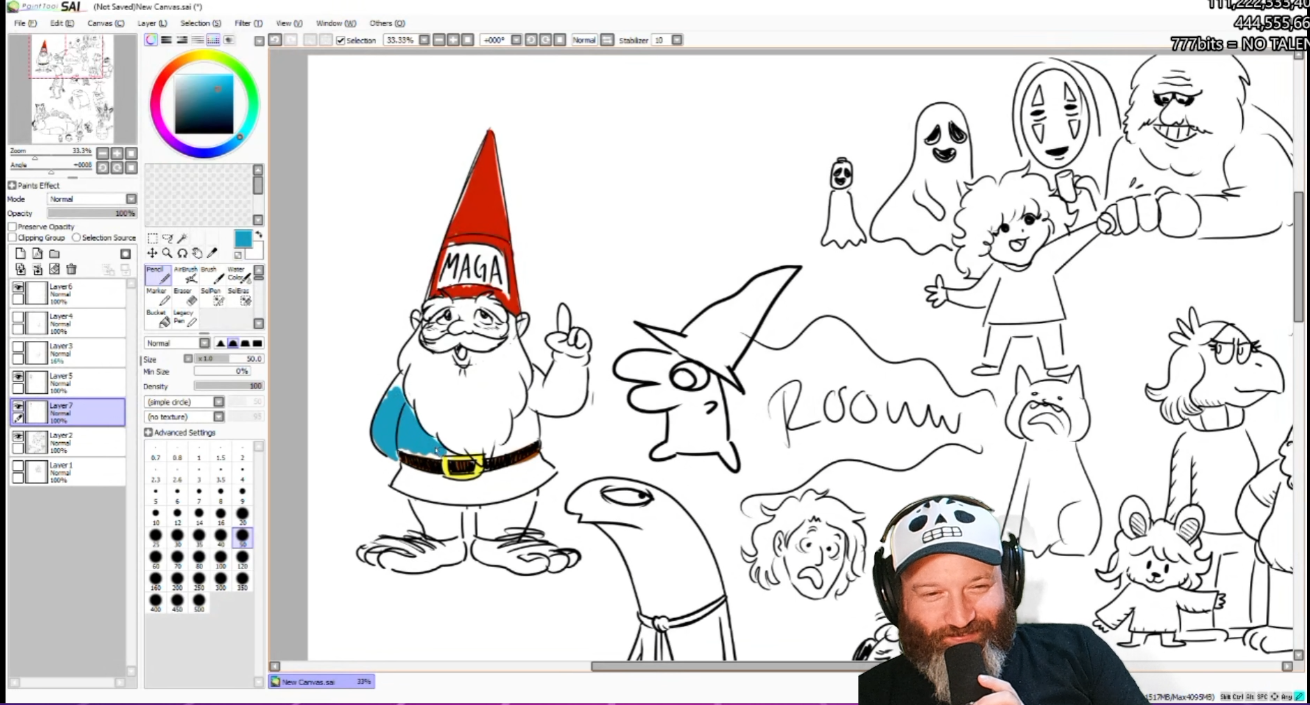
Task: Open the Filter menu
Action: tap(249, 23)
